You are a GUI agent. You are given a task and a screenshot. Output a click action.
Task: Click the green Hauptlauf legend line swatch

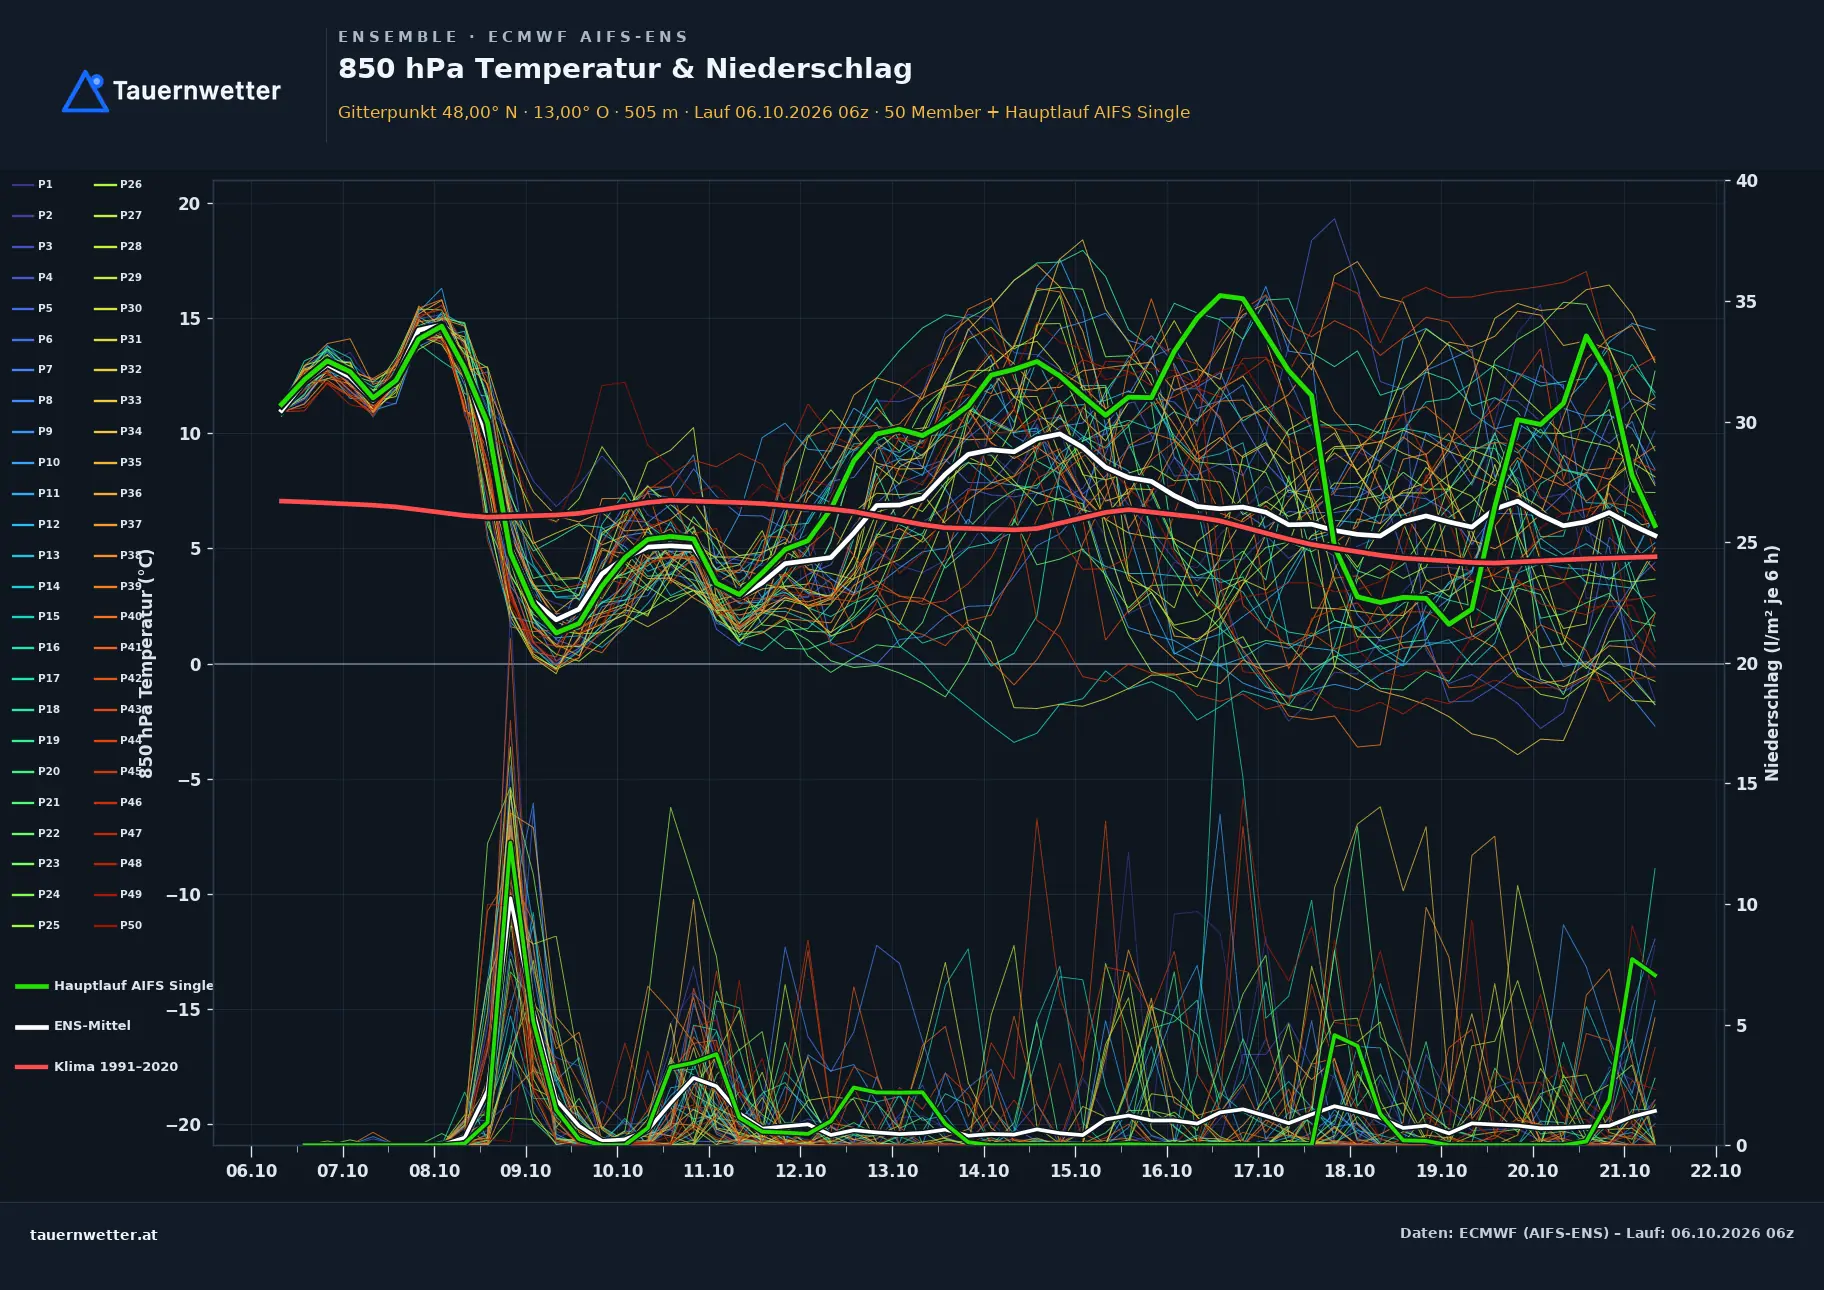pos(32,986)
